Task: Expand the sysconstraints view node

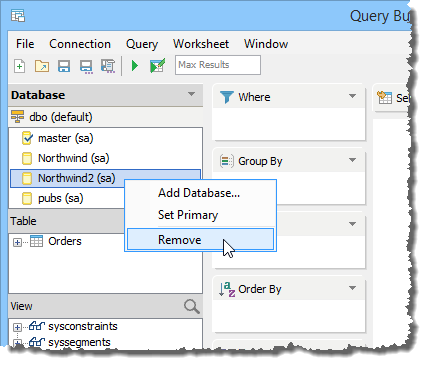Action: 17,327
